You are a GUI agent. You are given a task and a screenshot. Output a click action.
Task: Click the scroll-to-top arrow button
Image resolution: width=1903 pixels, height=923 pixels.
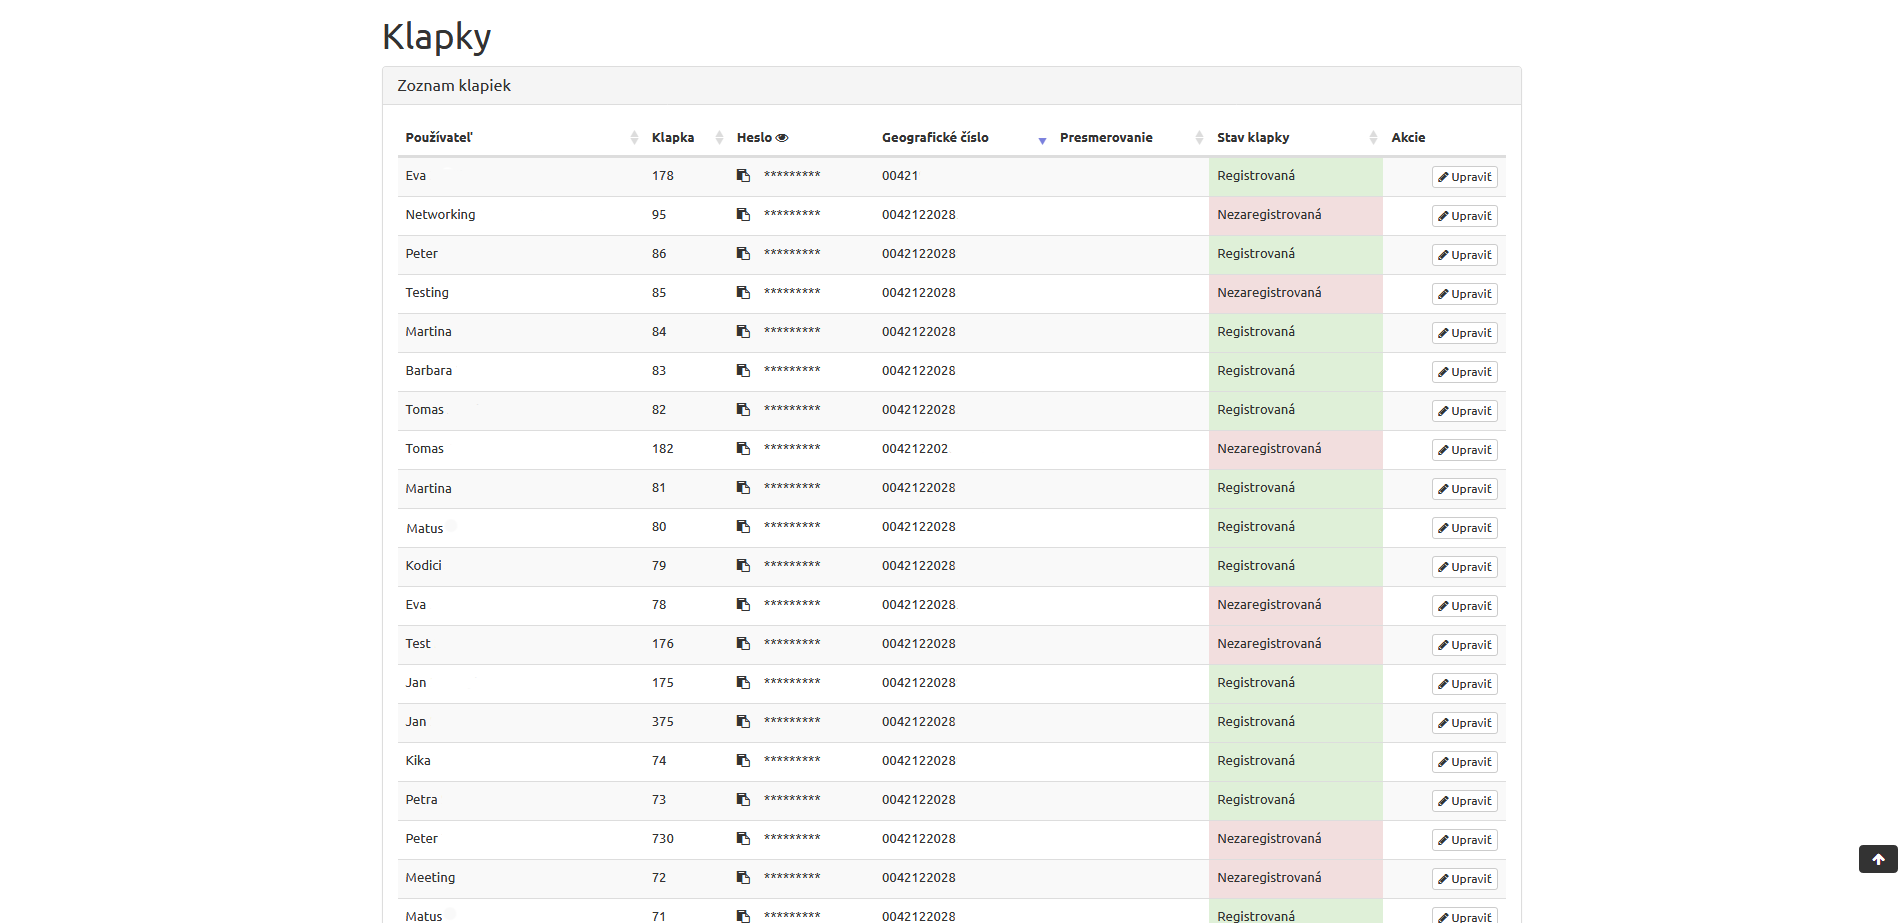pyautogui.click(x=1878, y=859)
